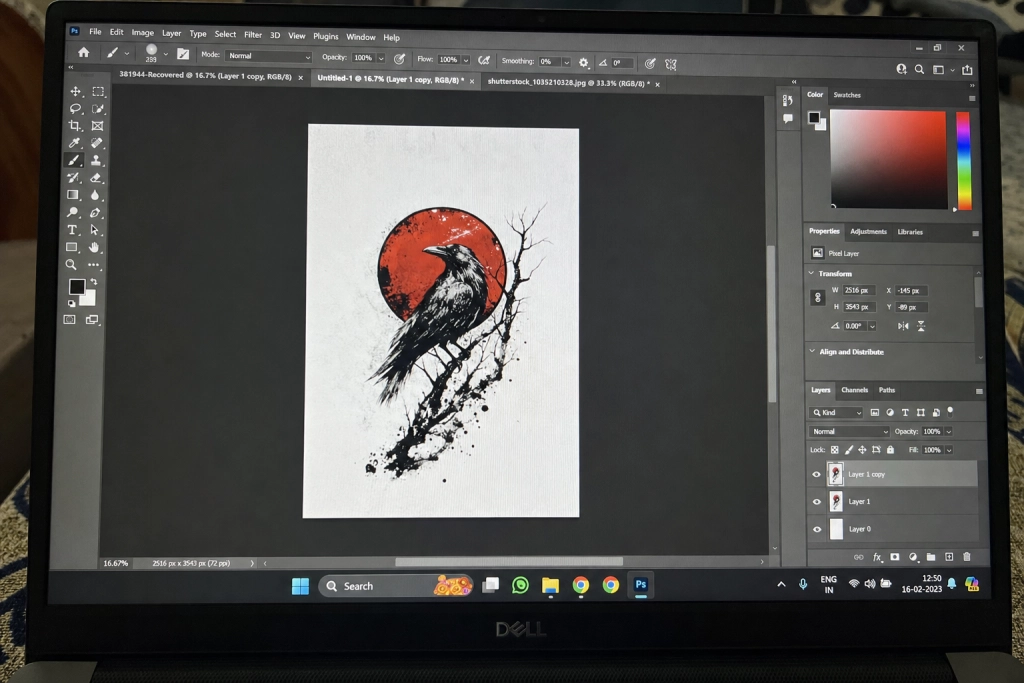Open the Image menu
Image resolution: width=1024 pixels, height=683 pixels.
[x=142, y=33]
